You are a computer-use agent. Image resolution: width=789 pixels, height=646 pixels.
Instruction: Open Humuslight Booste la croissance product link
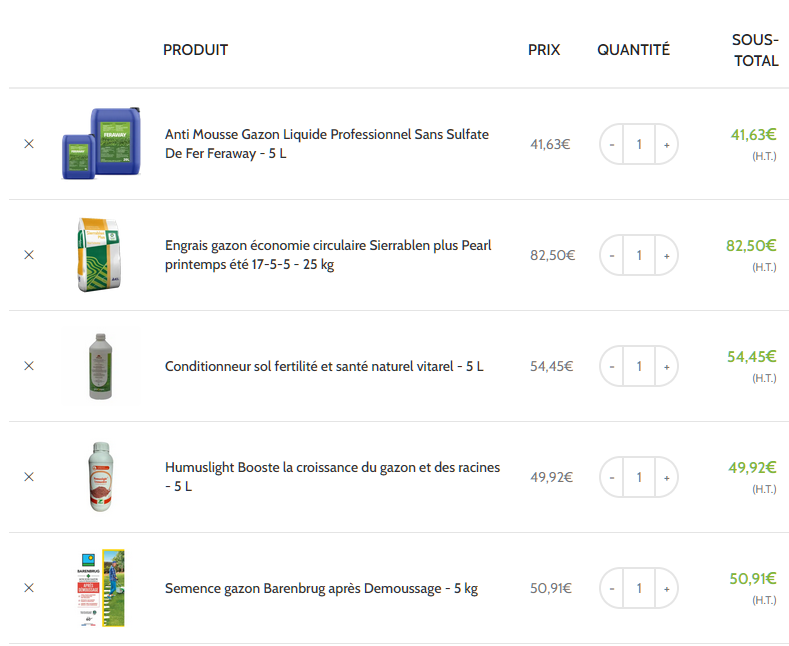click(x=333, y=476)
